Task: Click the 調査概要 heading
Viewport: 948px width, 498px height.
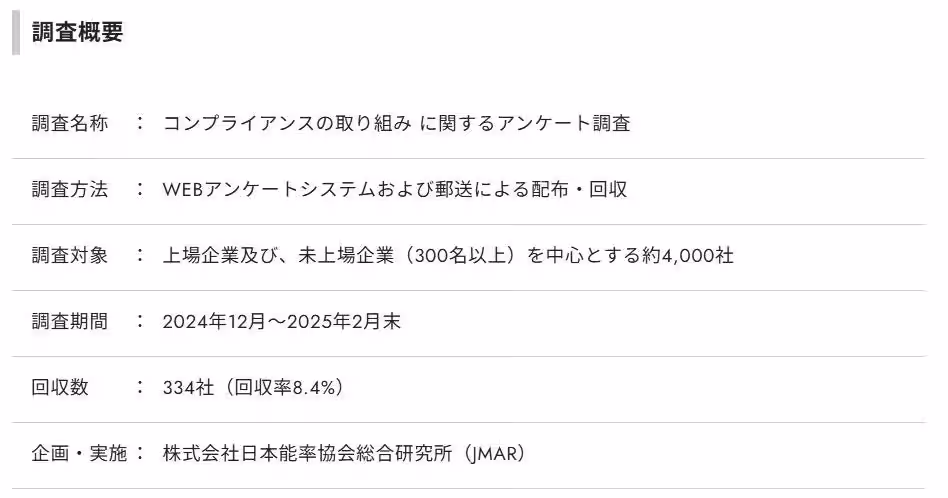Action: [x=77, y=32]
